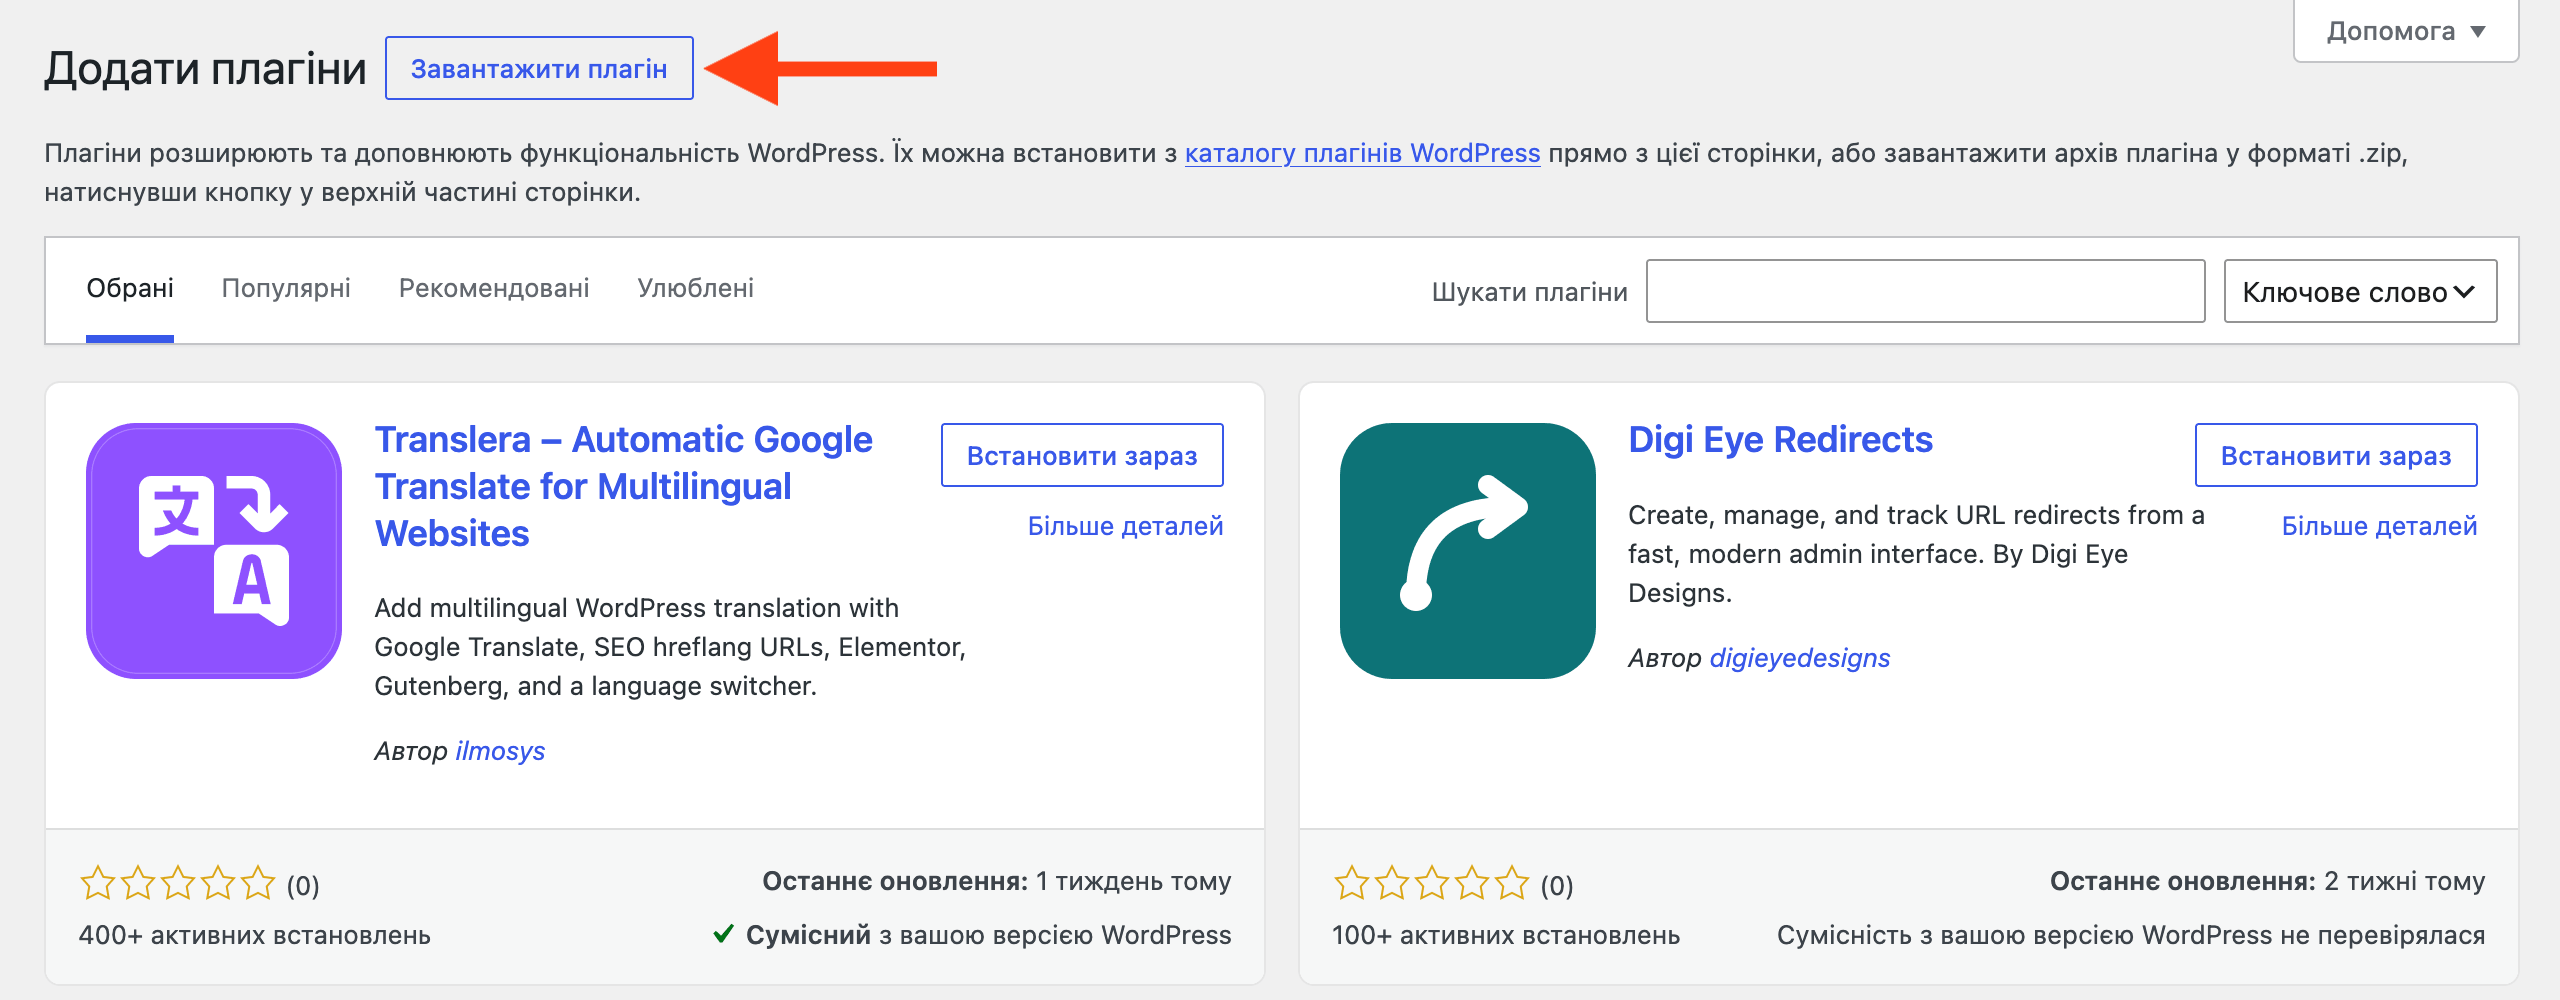Open the Translera plugin title link
2560x1000 pixels.
pos(623,486)
